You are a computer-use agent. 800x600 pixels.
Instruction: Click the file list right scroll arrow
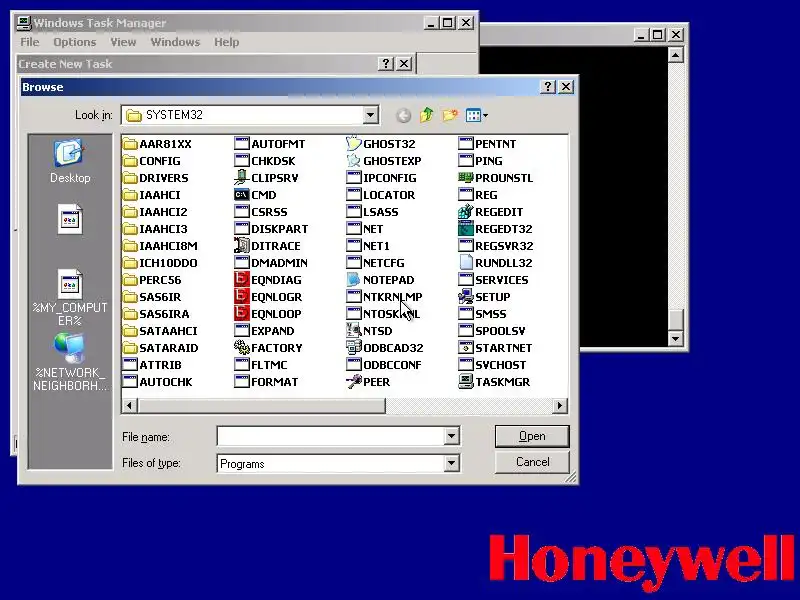(x=560, y=406)
